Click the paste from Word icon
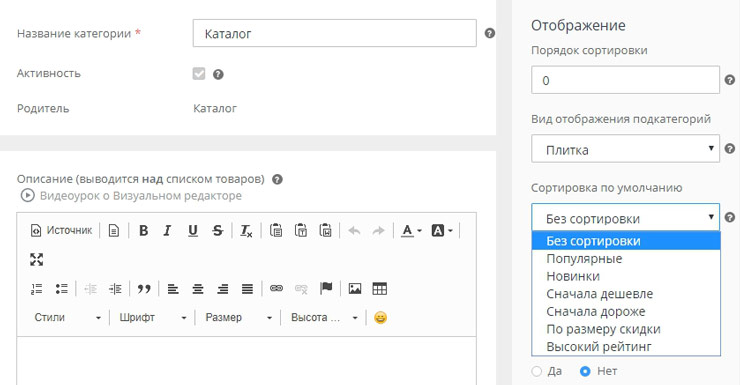 click(x=325, y=230)
